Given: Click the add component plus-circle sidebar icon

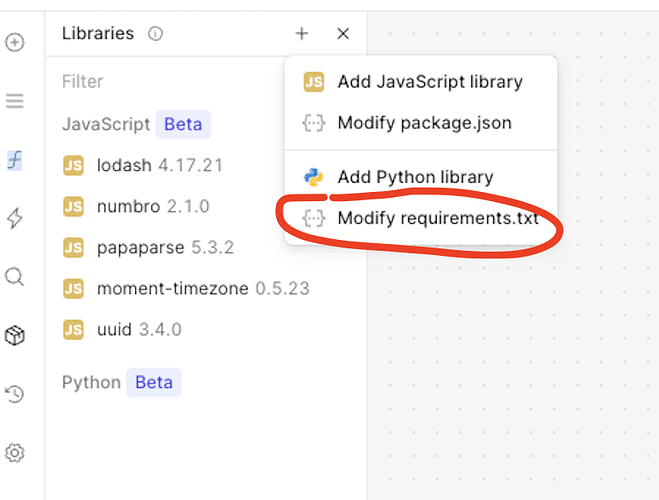Looking at the screenshot, I should pos(15,42).
